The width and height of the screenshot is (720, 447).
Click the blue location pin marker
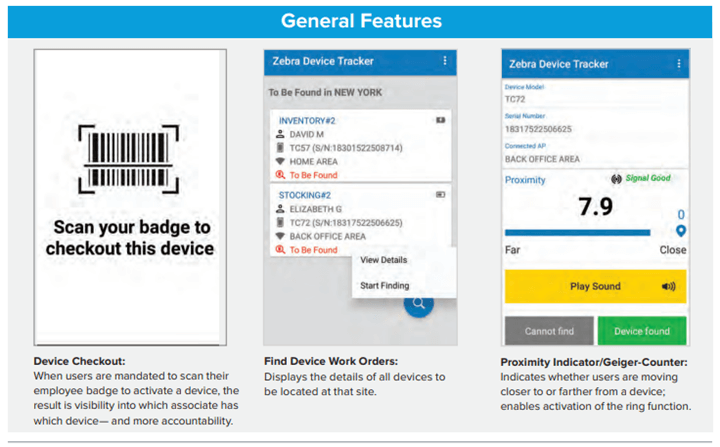coord(681,231)
